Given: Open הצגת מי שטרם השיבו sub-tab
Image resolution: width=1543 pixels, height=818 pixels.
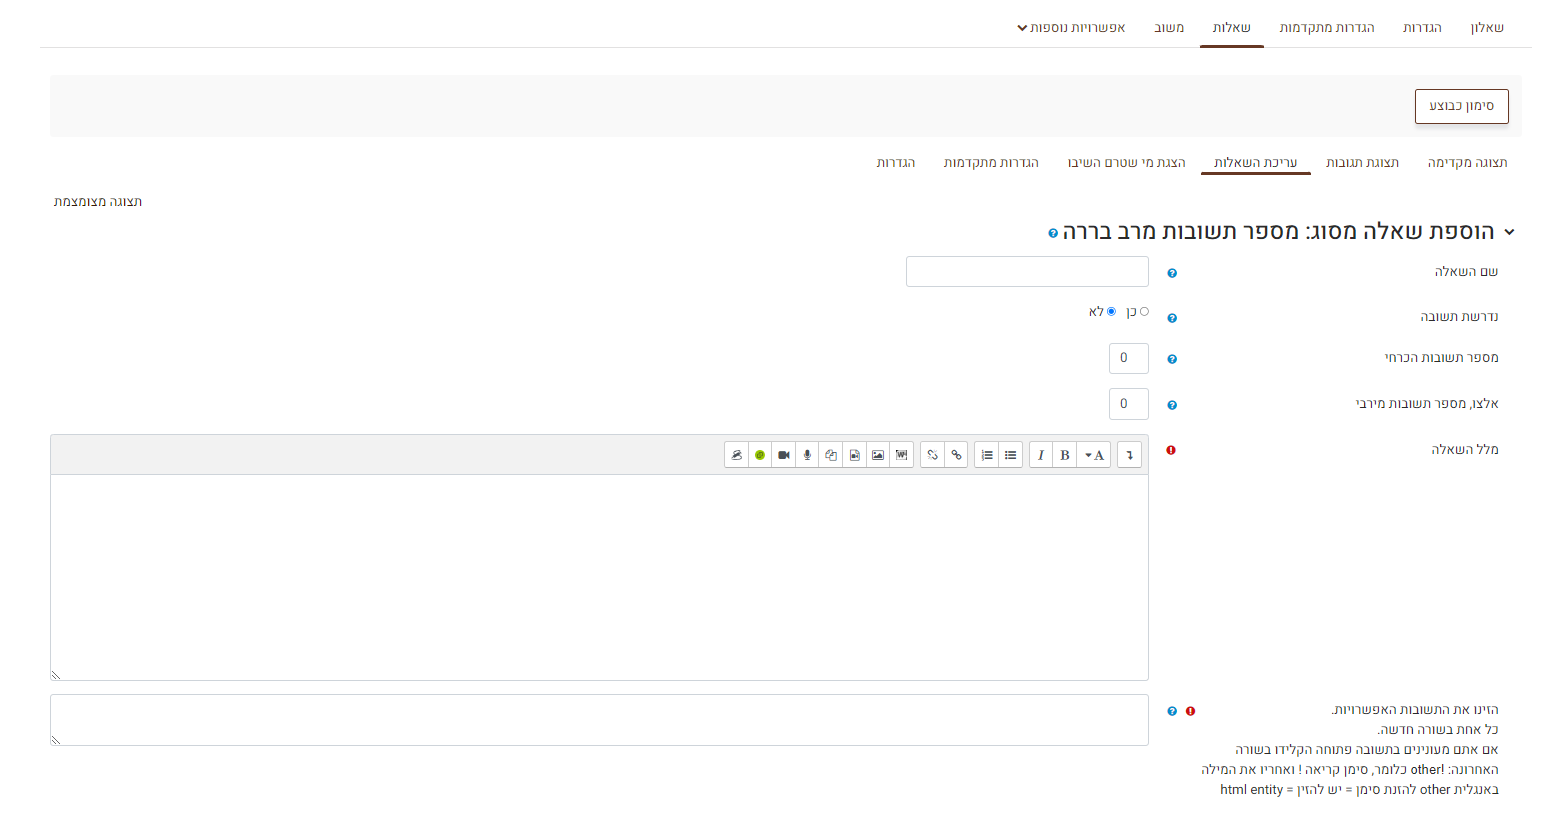Looking at the screenshot, I should pyautogui.click(x=1126, y=163).
